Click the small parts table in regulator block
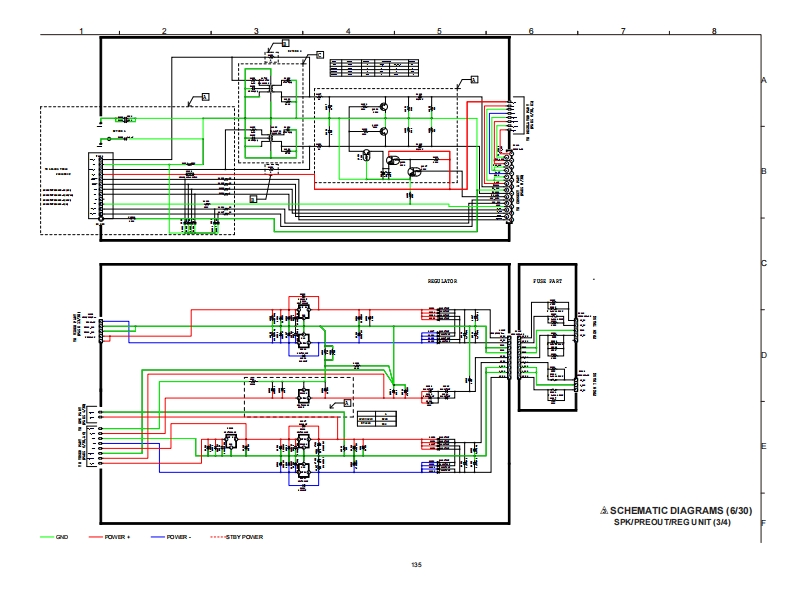Viewport: 793px width, 589px height. pos(377,419)
